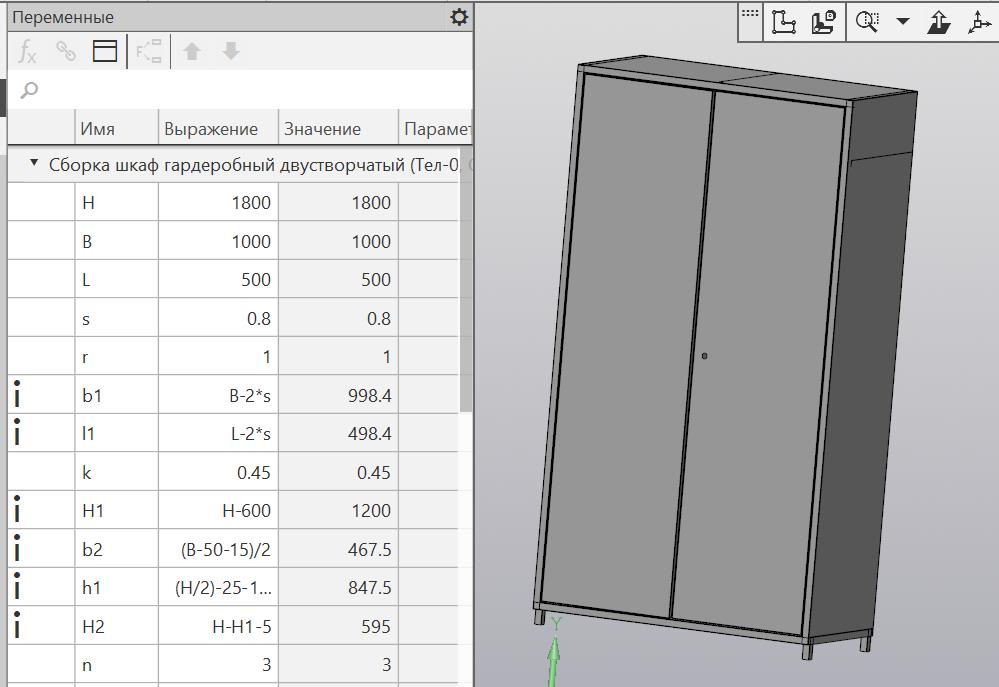Click the value 467.5
The height and width of the screenshot is (687, 999).
pyautogui.click(x=370, y=549)
